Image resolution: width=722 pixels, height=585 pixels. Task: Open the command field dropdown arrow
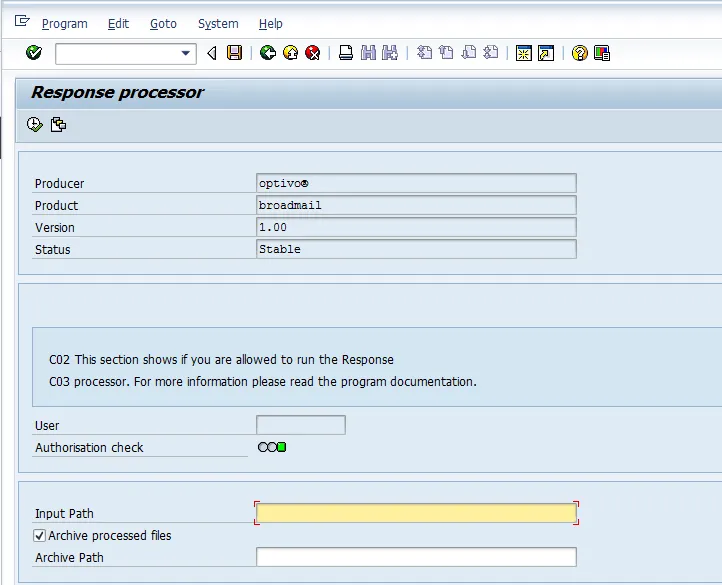pyautogui.click(x=186, y=53)
